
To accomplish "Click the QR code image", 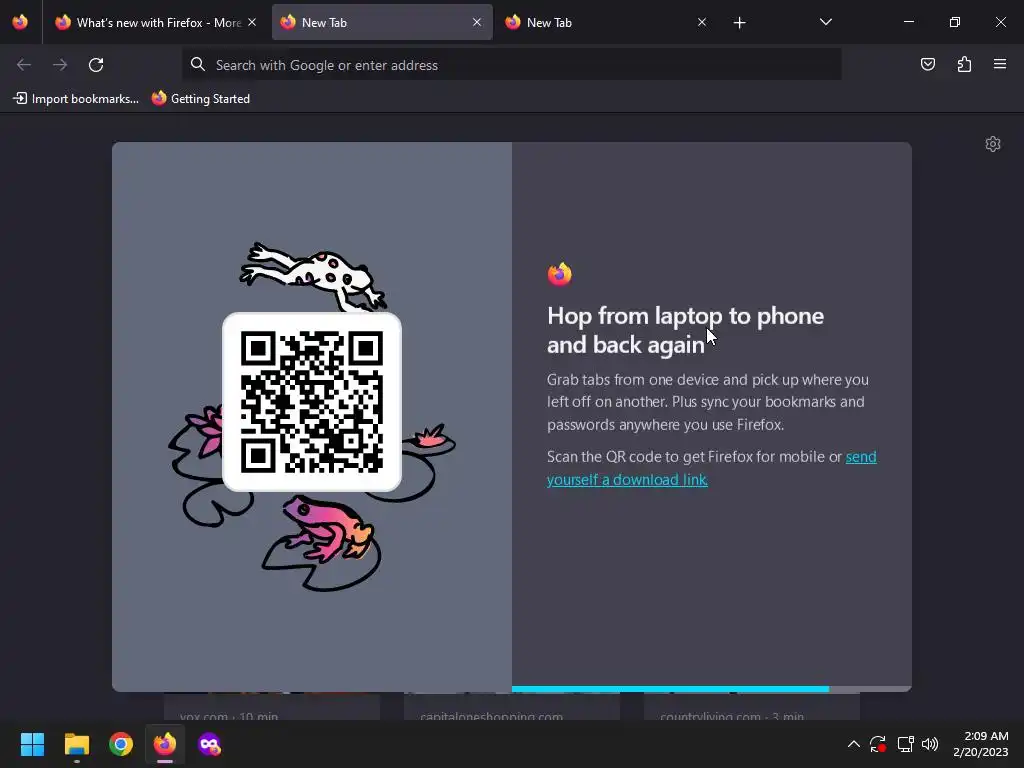I will [x=312, y=402].
